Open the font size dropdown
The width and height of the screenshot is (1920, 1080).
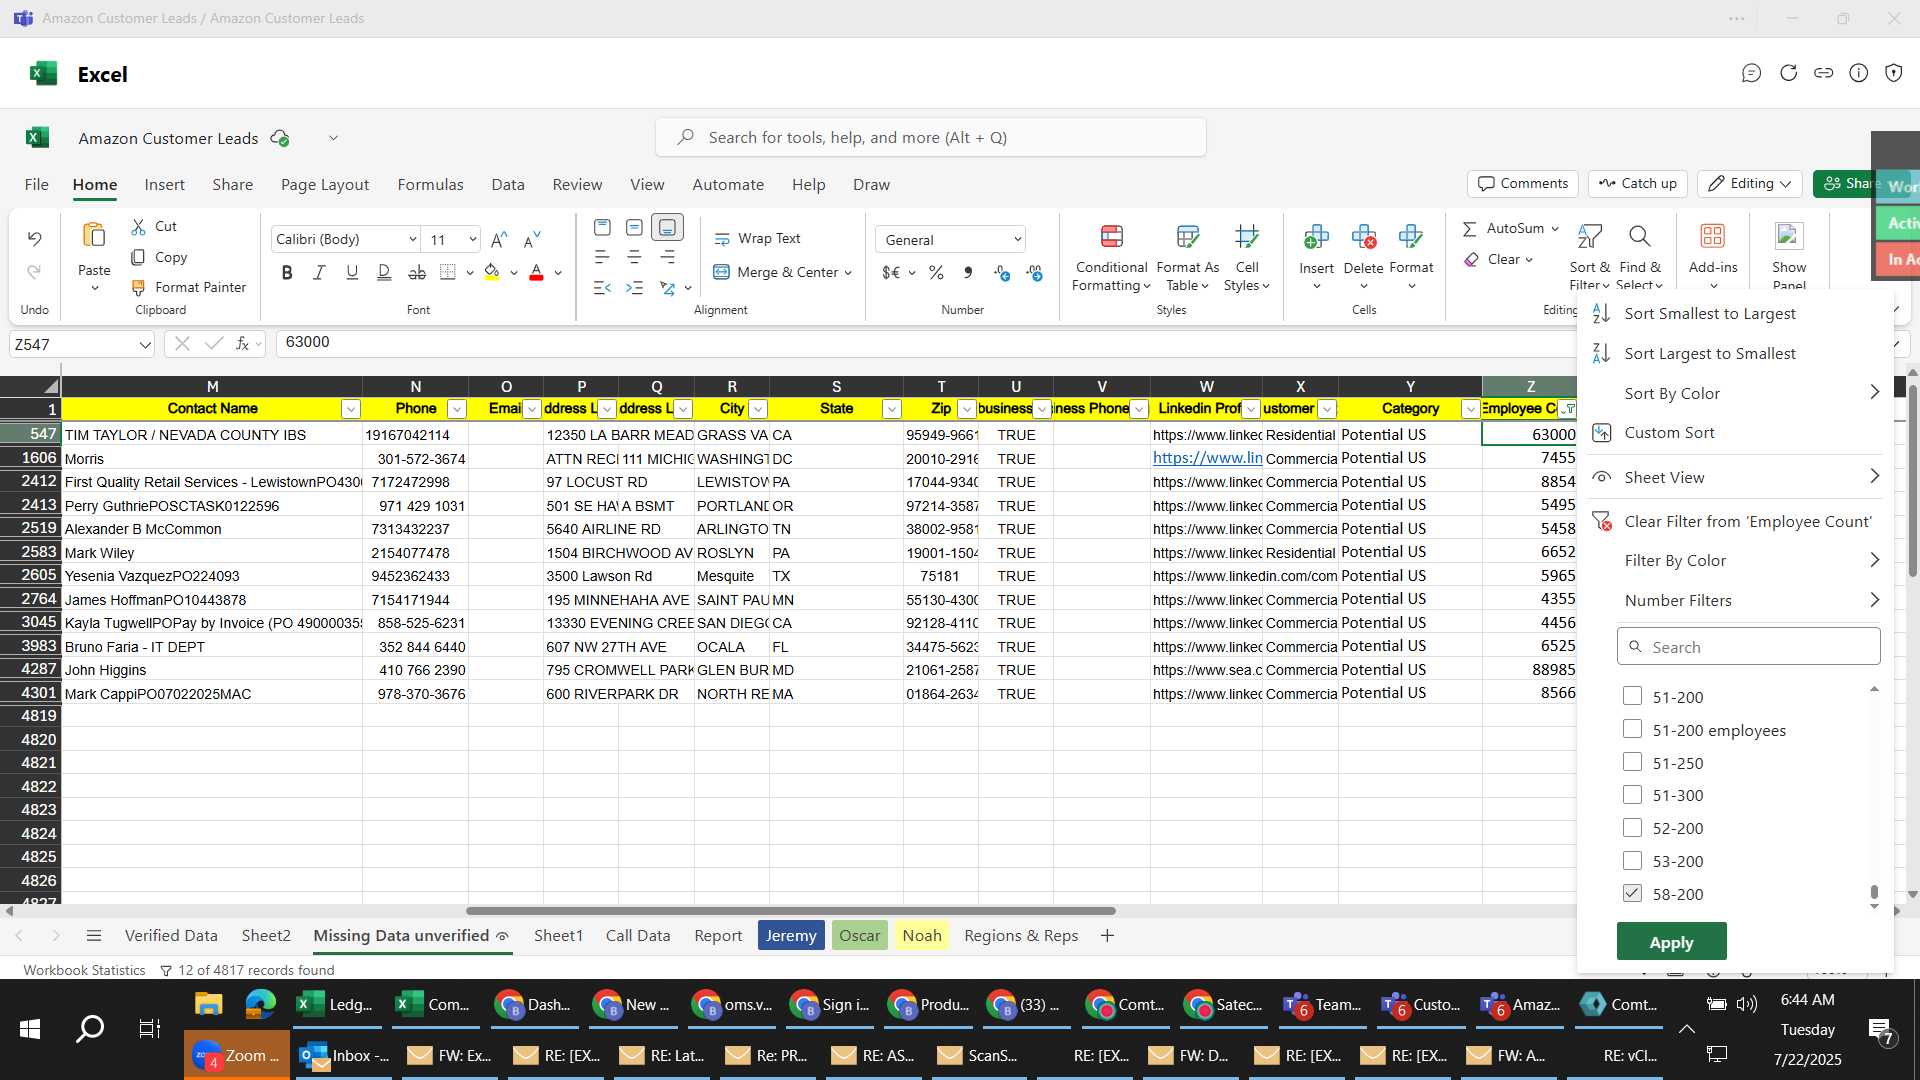(x=472, y=239)
